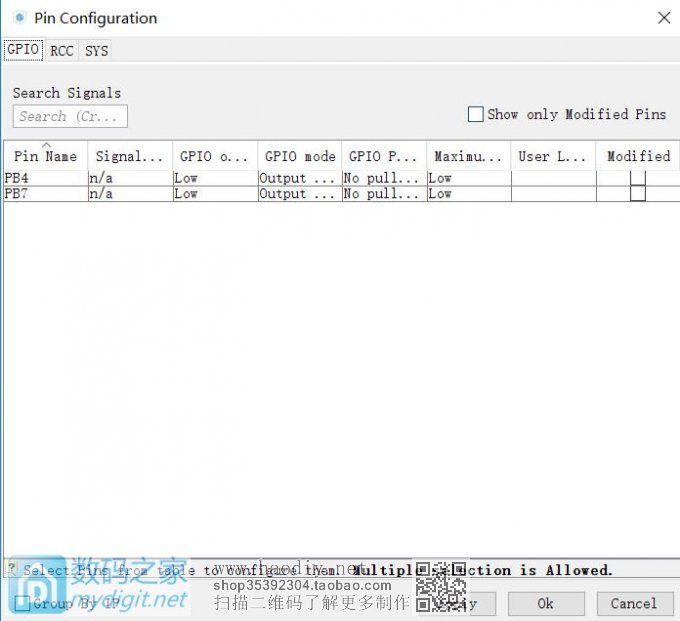Image resolution: width=680 pixels, height=621 pixels.
Task: Select the SYS tab
Action: [96, 50]
